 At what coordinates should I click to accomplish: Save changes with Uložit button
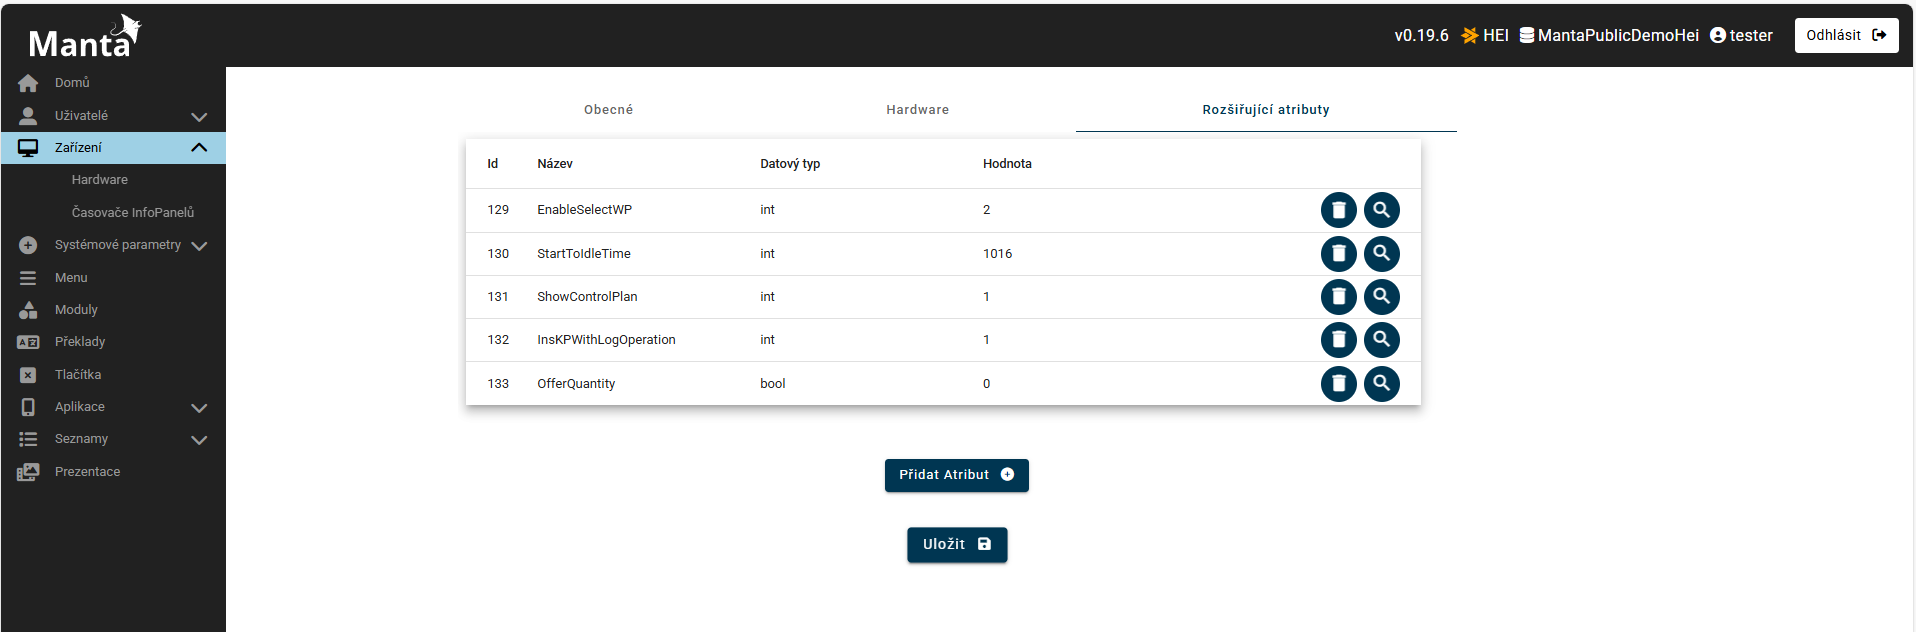956,545
